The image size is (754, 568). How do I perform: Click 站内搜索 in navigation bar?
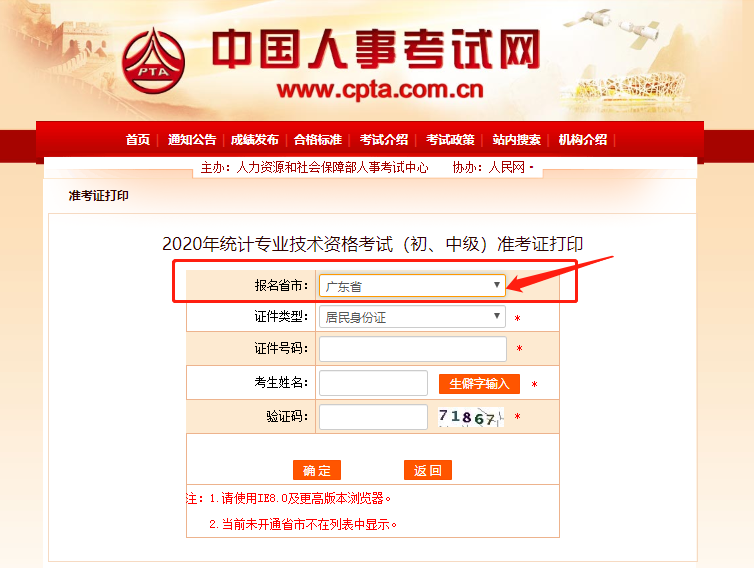point(516,139)
